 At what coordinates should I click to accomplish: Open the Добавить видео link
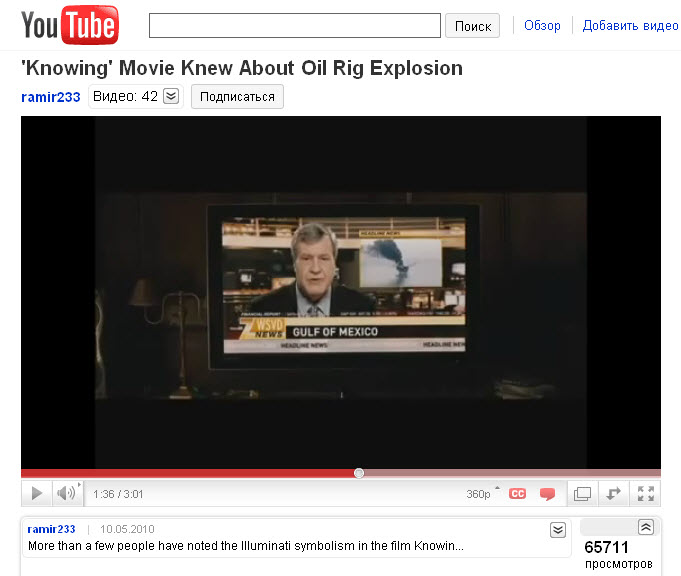pyautogui.click(x=630, y=26)
